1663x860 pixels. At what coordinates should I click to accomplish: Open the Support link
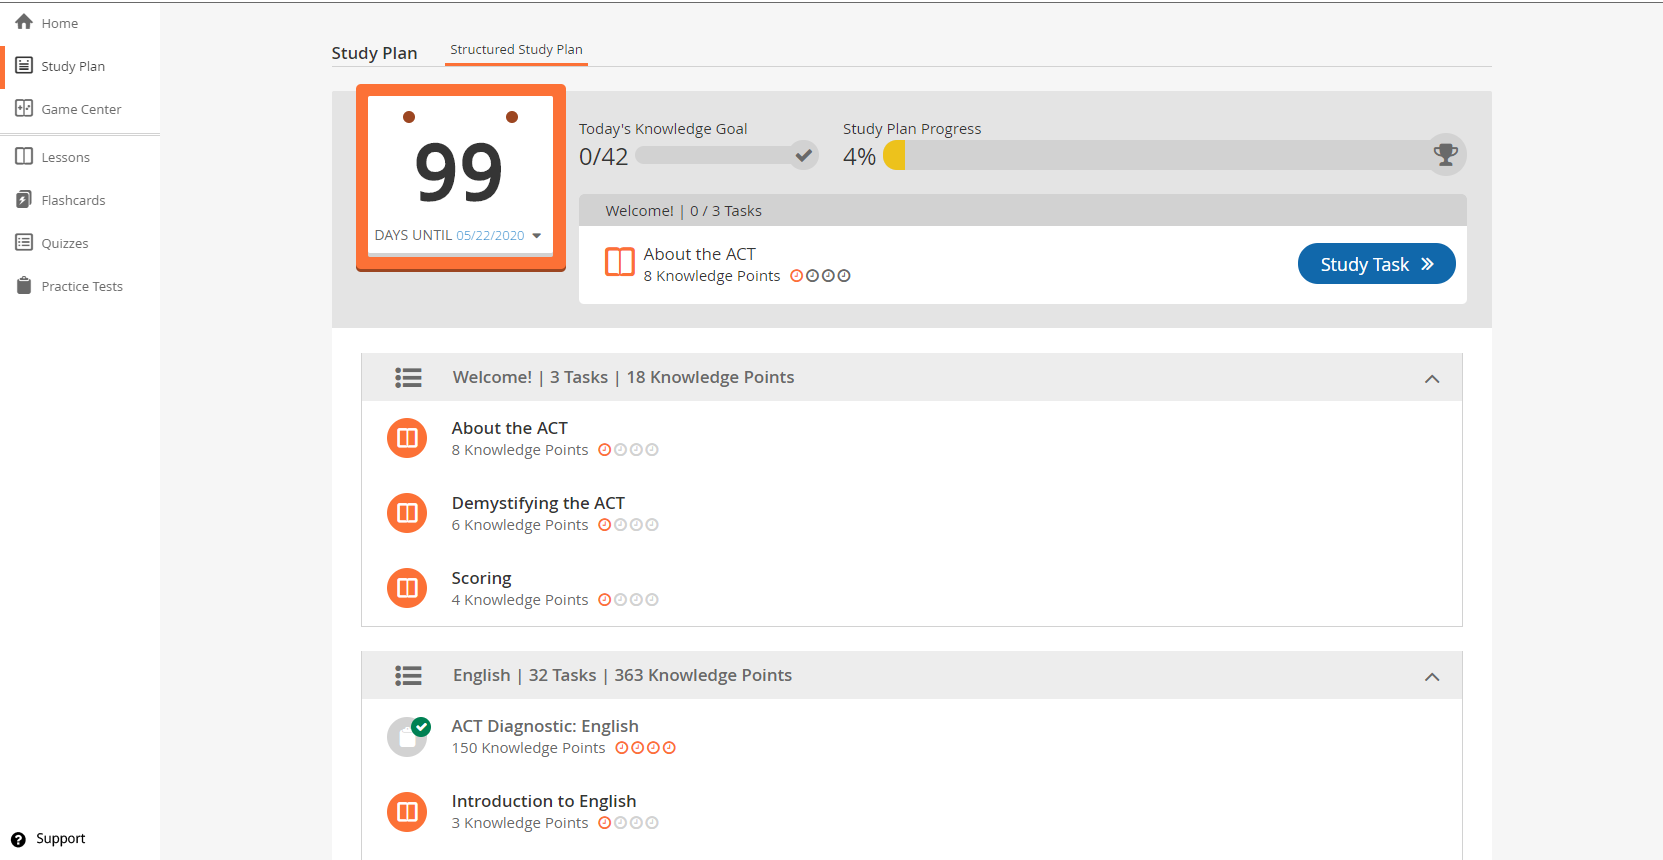click(60, 839)
